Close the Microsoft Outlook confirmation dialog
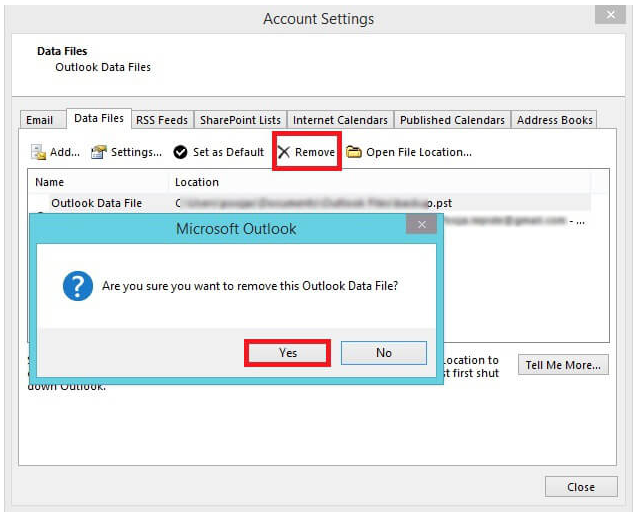 click(422, 224)
